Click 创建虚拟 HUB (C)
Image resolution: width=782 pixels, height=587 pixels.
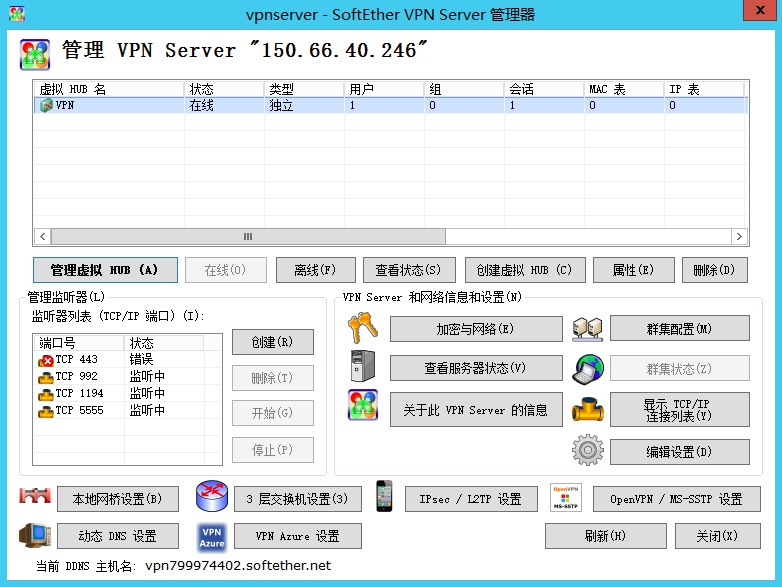(525, 270)
